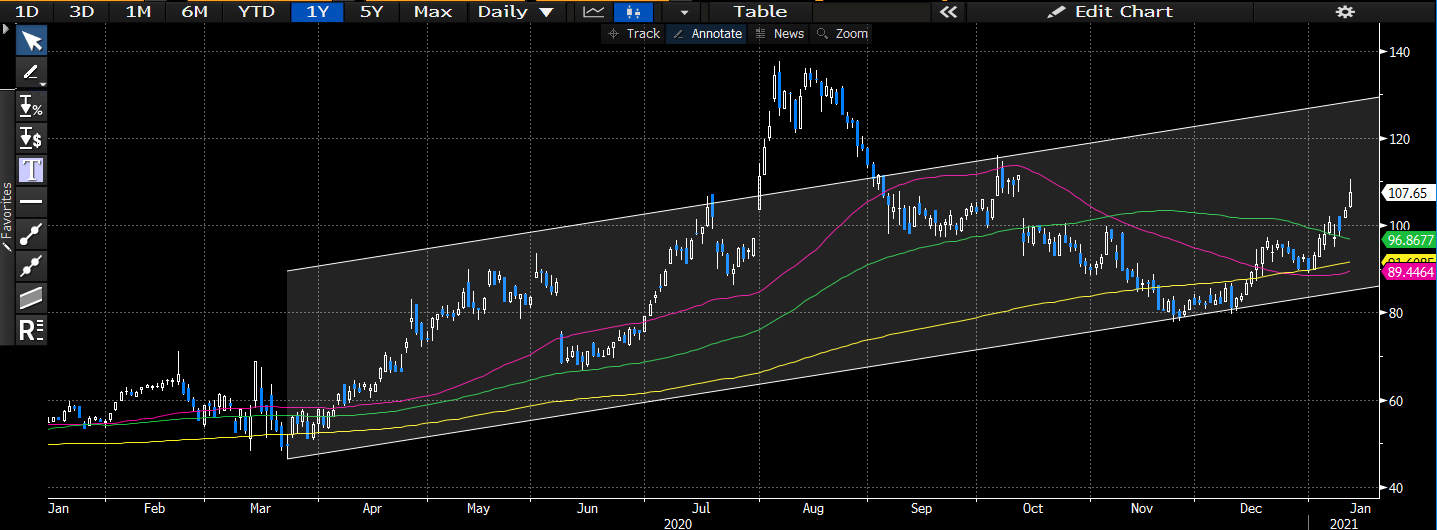Toggle Track mode
1437x530 pixels.
click(633, 34)
